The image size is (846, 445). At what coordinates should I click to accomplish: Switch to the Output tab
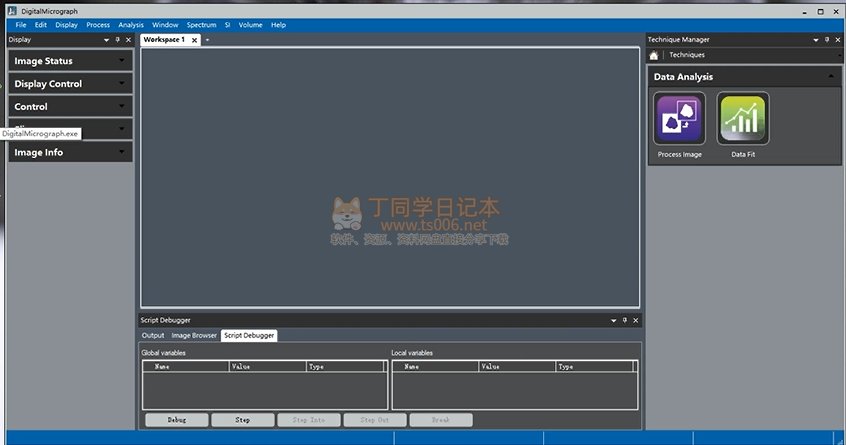click(153, 335)
